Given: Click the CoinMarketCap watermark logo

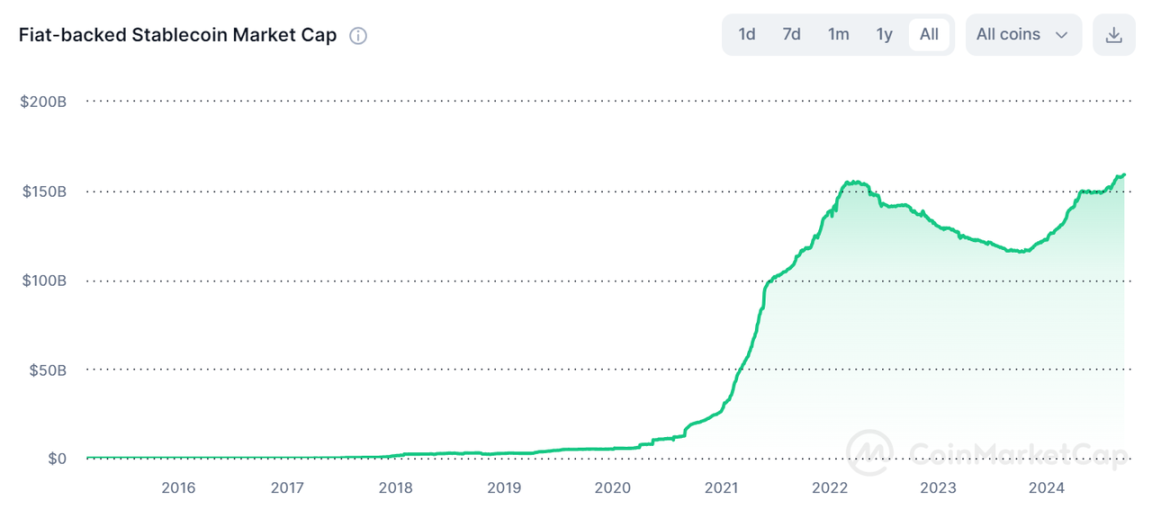Looking at the screenshot, I should 870,455.
